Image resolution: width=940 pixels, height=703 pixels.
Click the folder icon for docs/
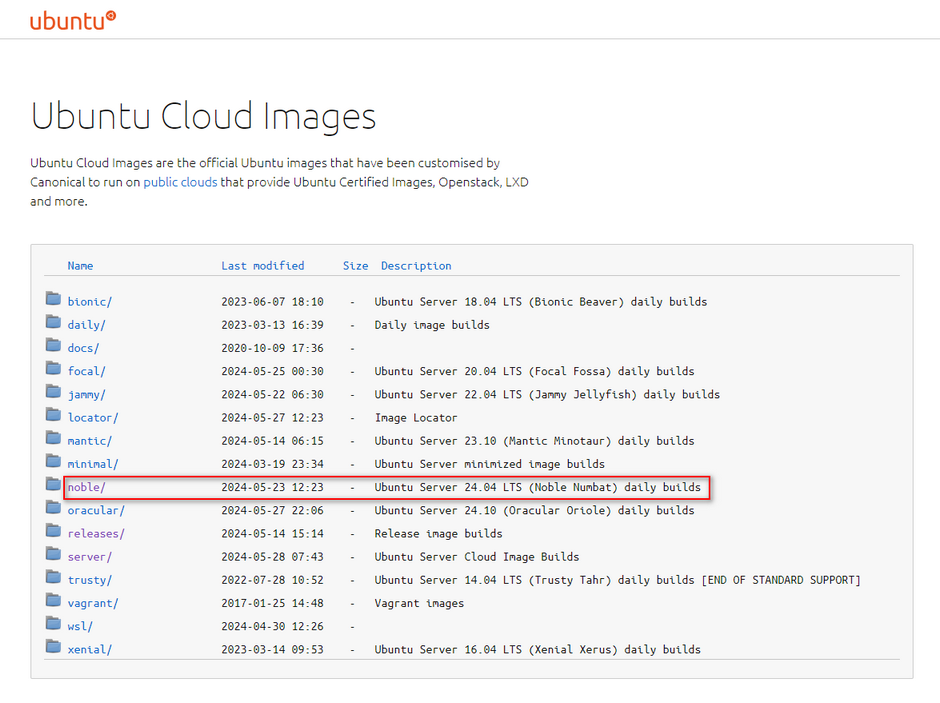tap(53, 346)
